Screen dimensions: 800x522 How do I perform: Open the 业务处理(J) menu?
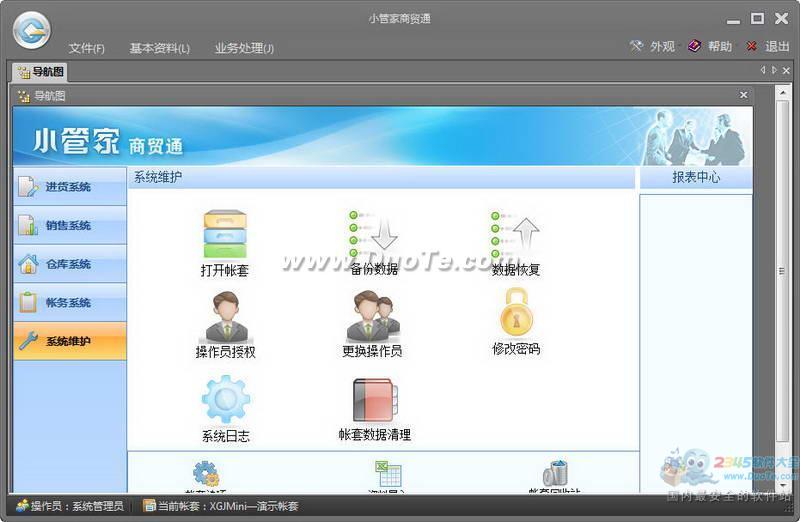244,48
